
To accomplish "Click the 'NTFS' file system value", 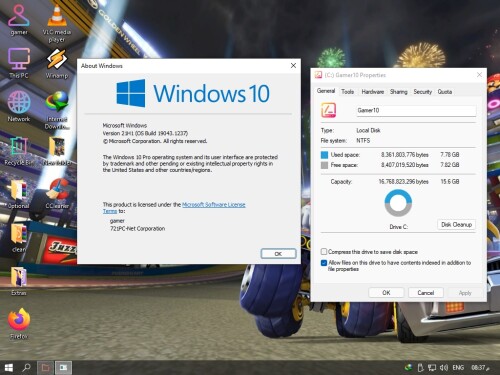I will point(363,141).
